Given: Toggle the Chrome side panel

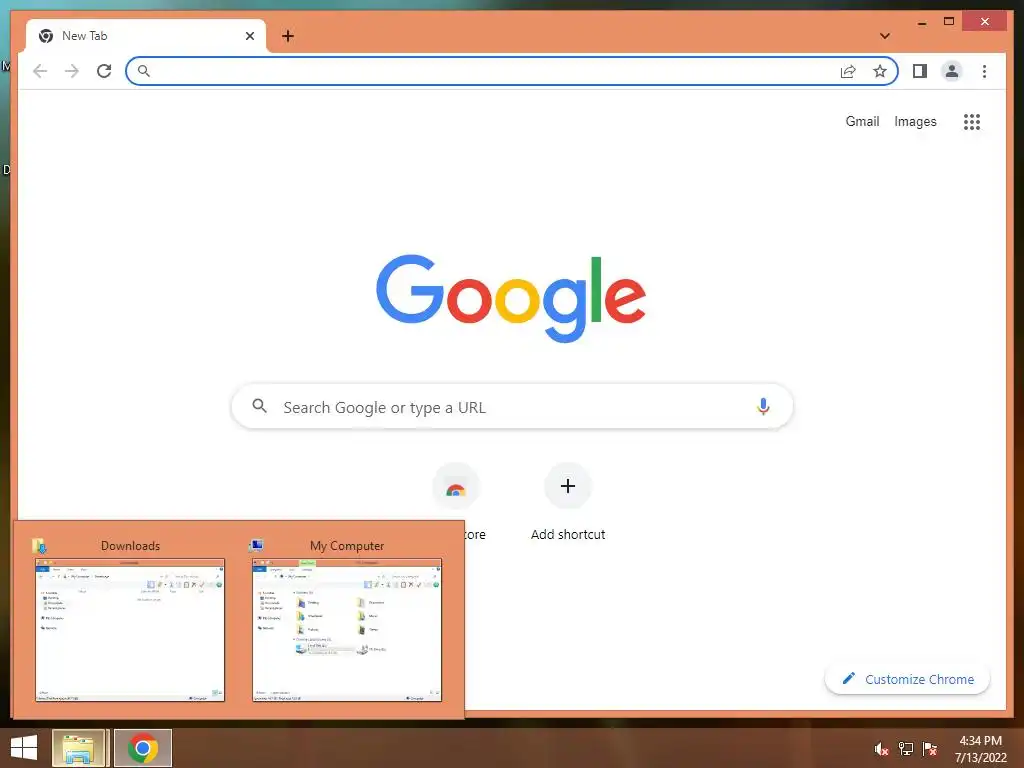Looking at the screenshot, I should click(920, 71).
